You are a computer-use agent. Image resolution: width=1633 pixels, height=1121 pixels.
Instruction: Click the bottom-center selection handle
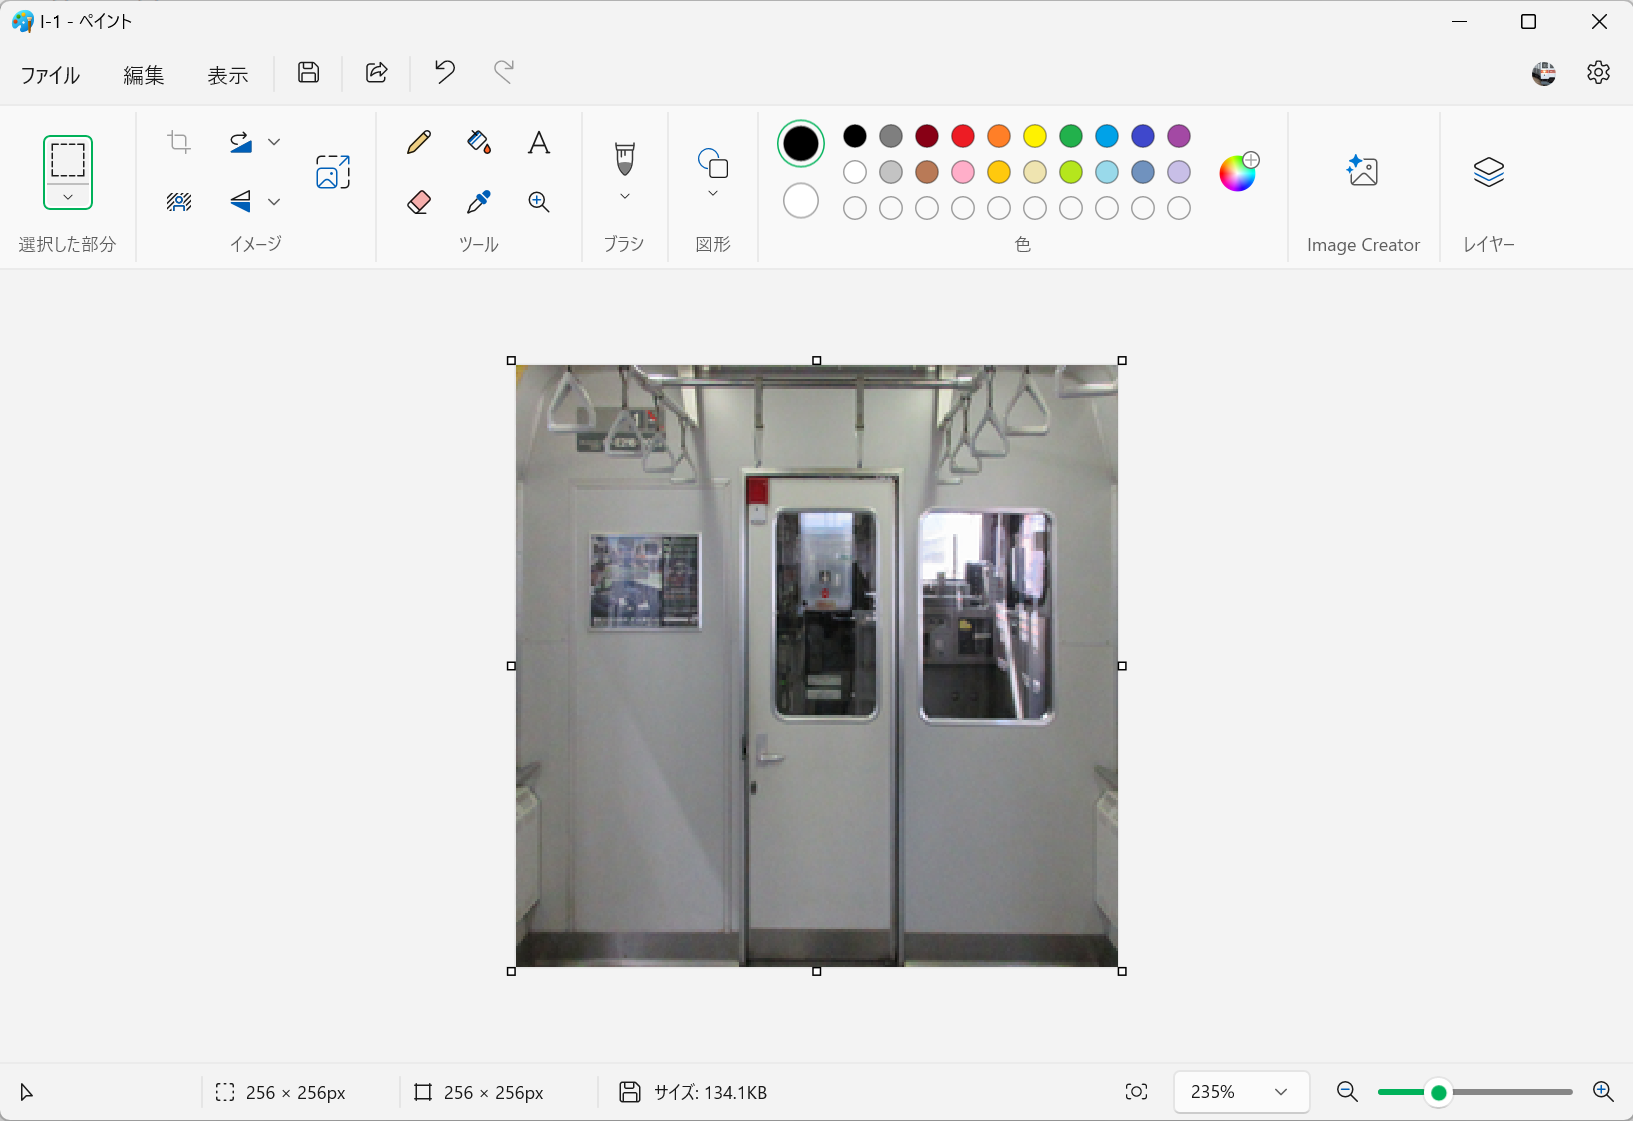817,971
